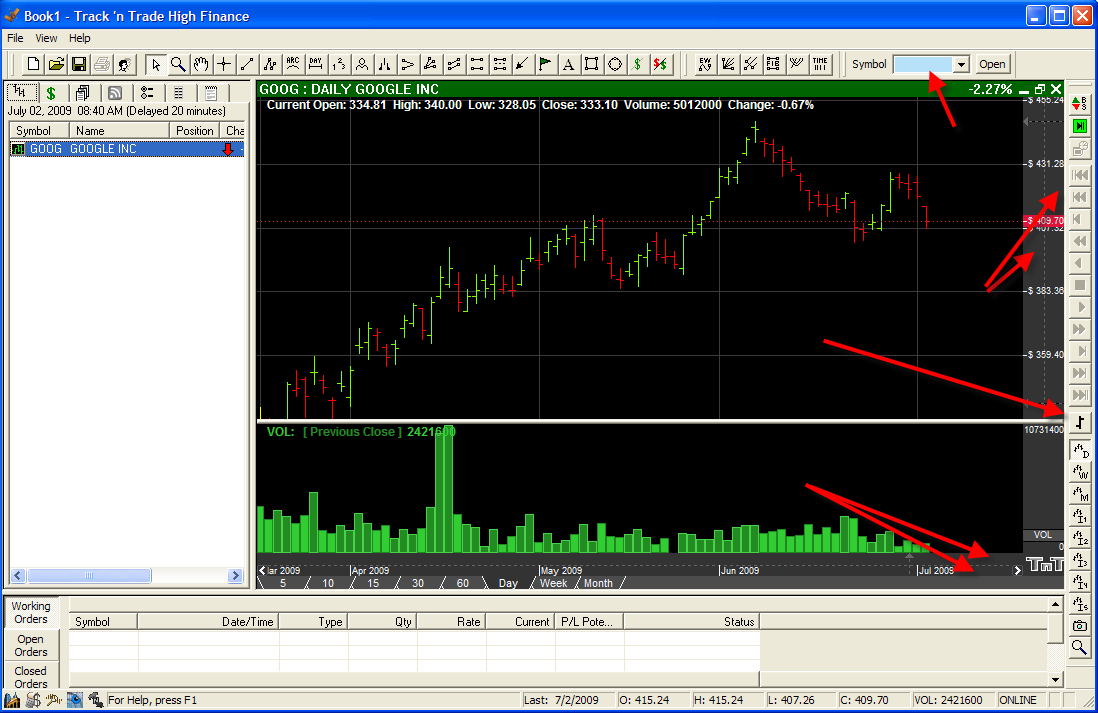1098x713 pixels.
Task: Open the File menu
Action: 15,38
